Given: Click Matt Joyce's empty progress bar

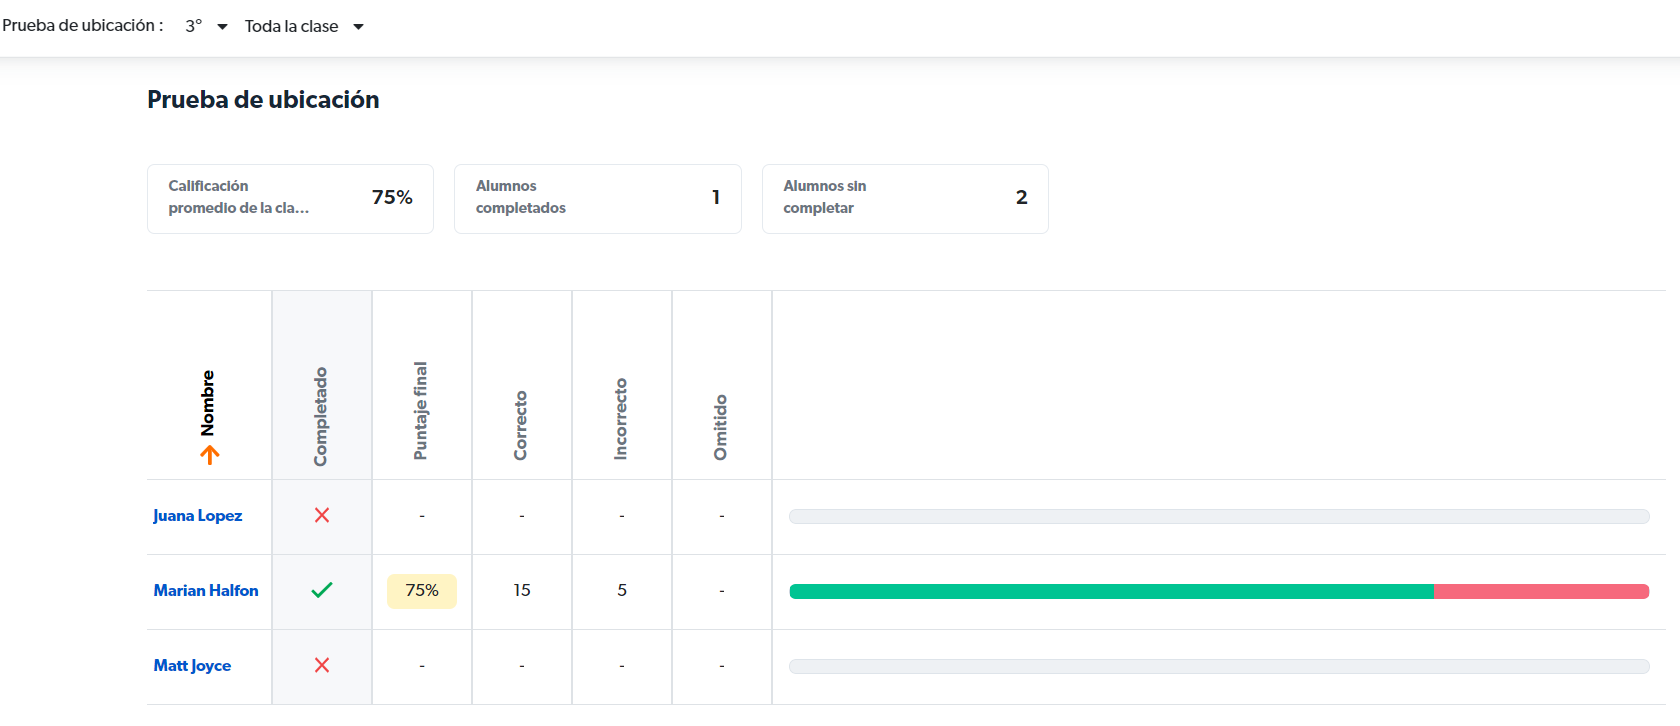Looking at the screenshot, I should coord(1219,667).
